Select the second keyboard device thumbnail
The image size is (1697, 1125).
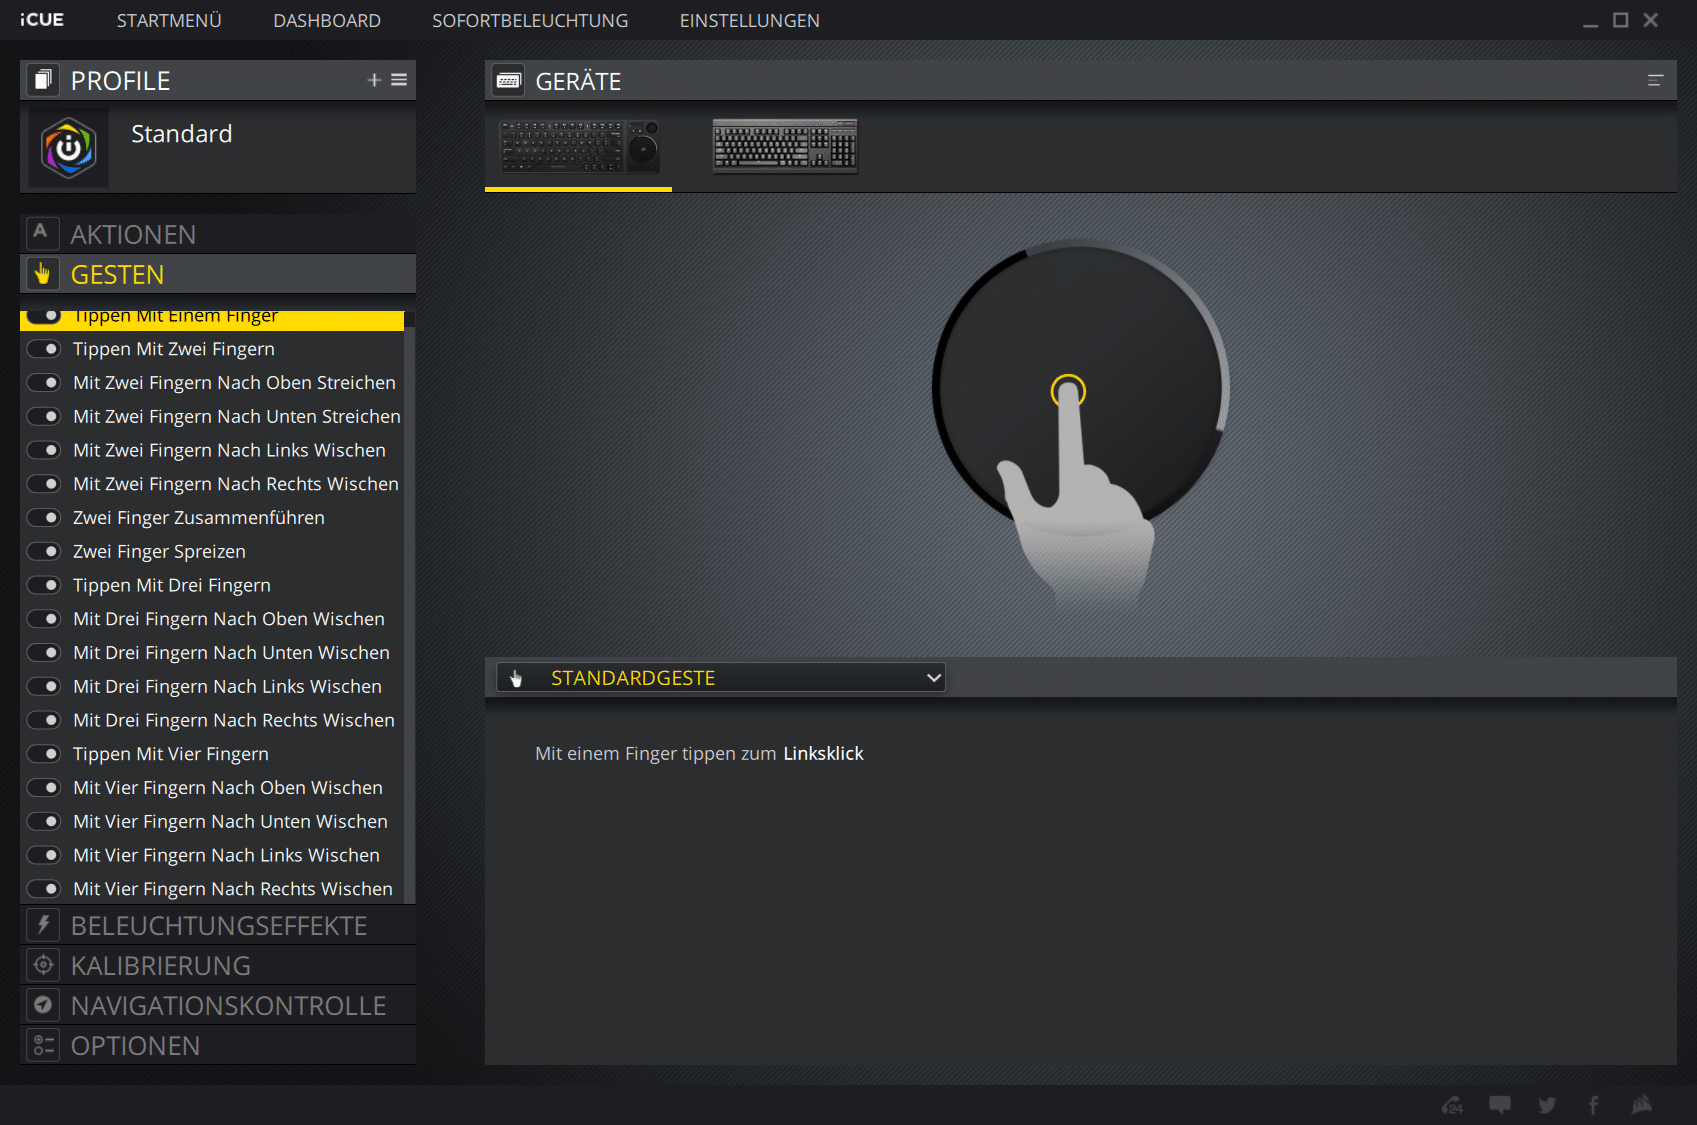(785, 146)
